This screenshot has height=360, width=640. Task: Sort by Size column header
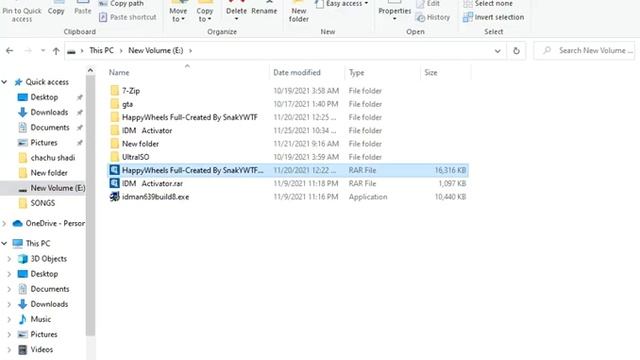(431, 73)
